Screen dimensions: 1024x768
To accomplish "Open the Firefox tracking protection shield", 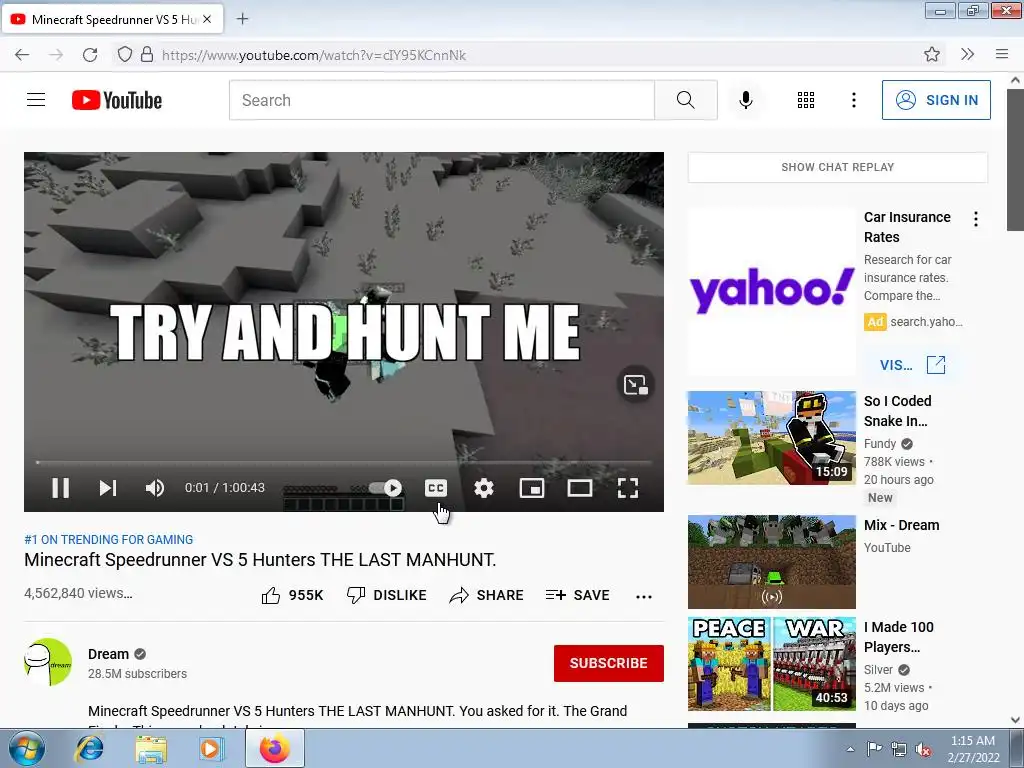I will click(124, 54).
